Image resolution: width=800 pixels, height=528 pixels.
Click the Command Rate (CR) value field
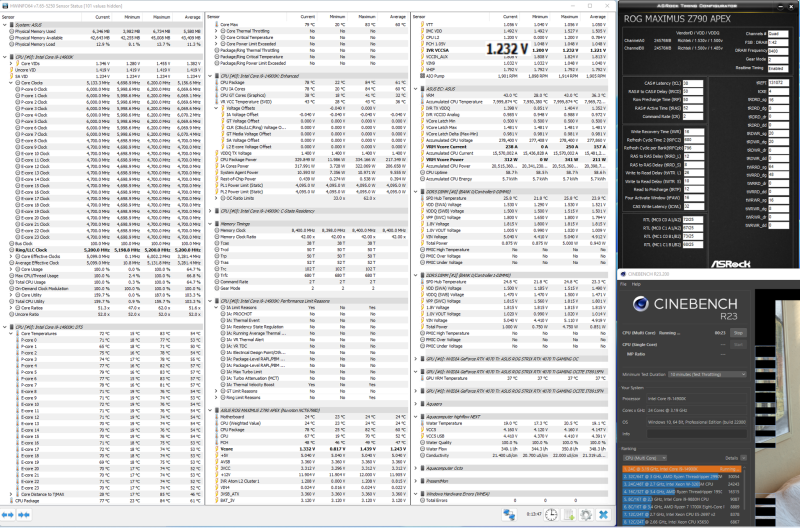pyautogui.click(x=692, y=116)
